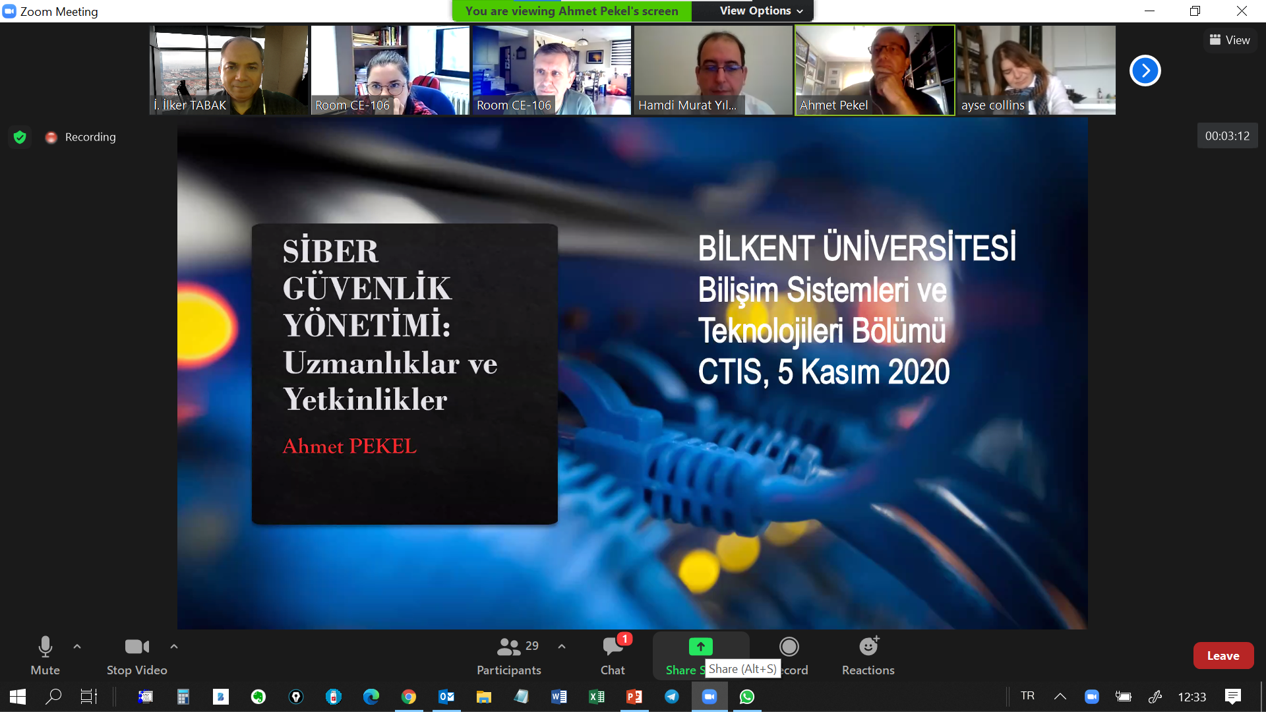Click the green Share Screen icon
1266x712 pixels.
pos(700,647)
